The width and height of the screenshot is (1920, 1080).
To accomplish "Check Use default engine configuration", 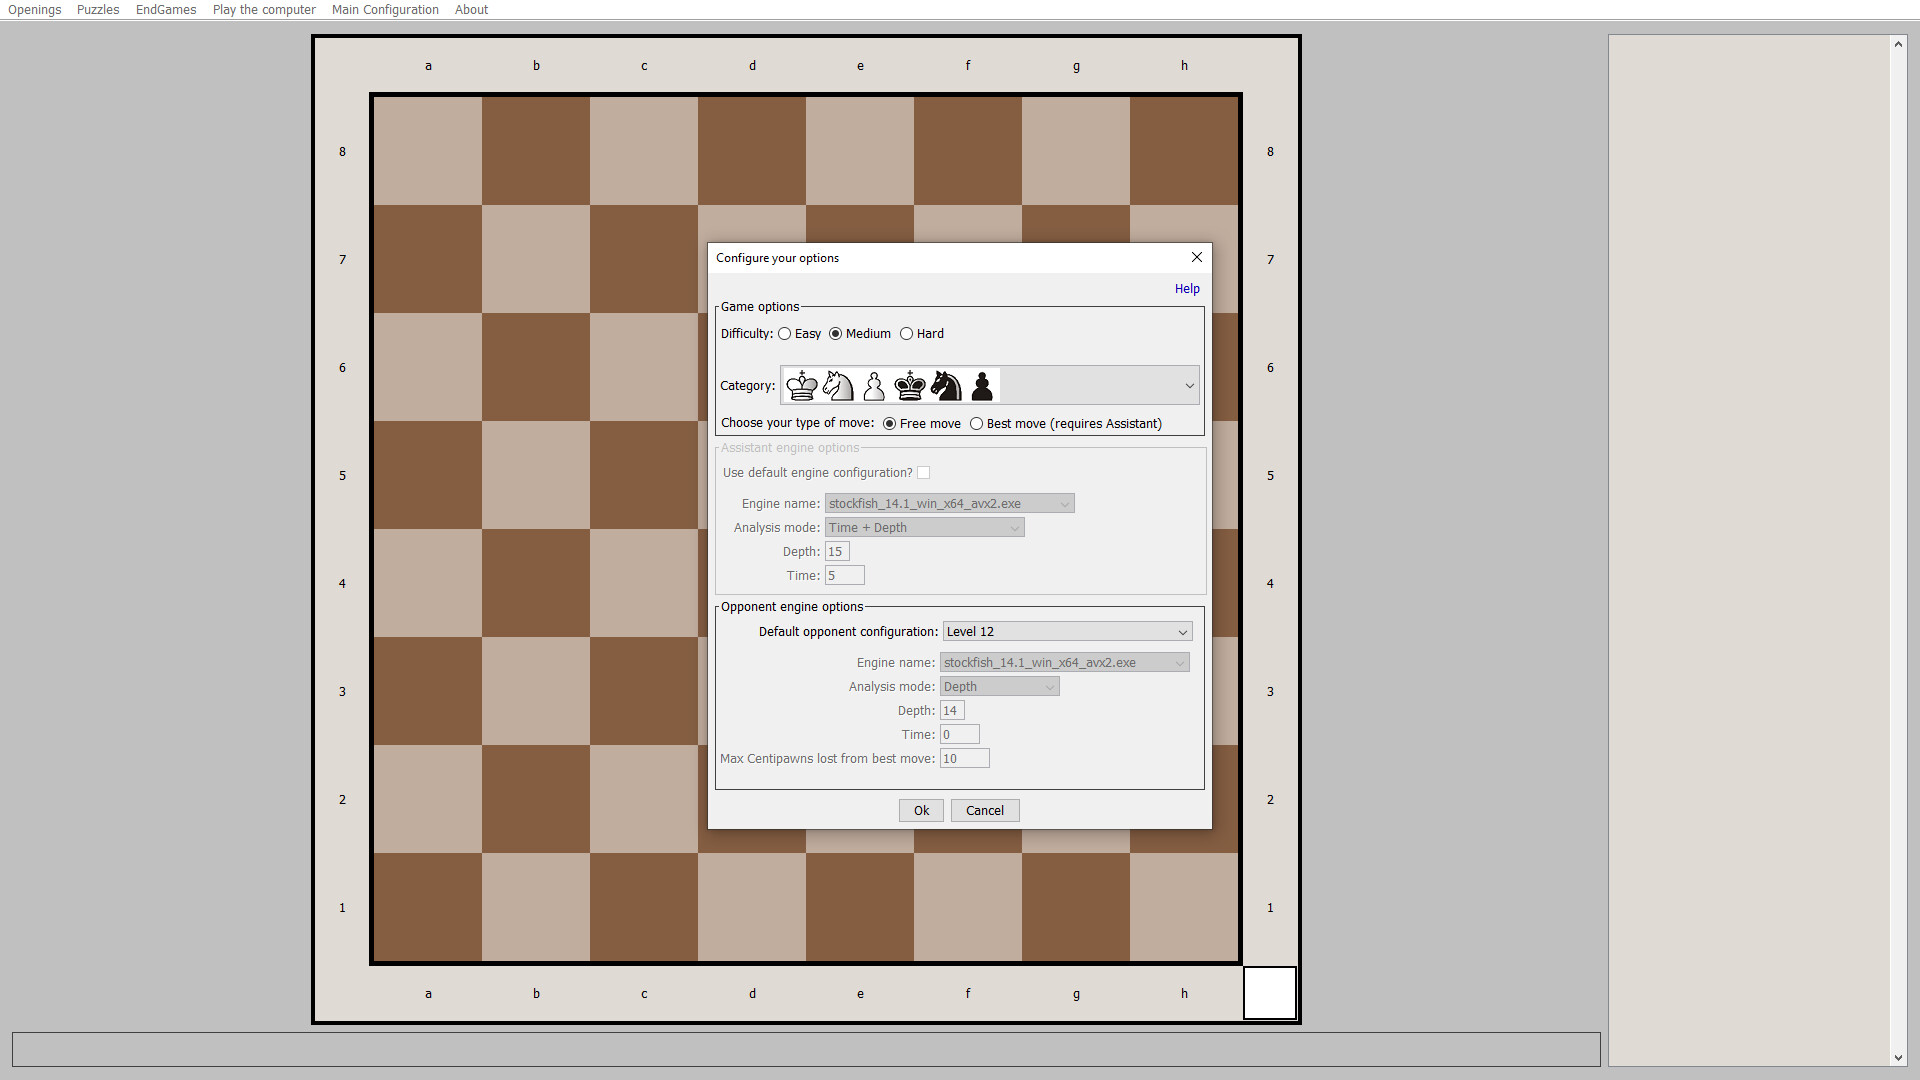I will point(924,472).
